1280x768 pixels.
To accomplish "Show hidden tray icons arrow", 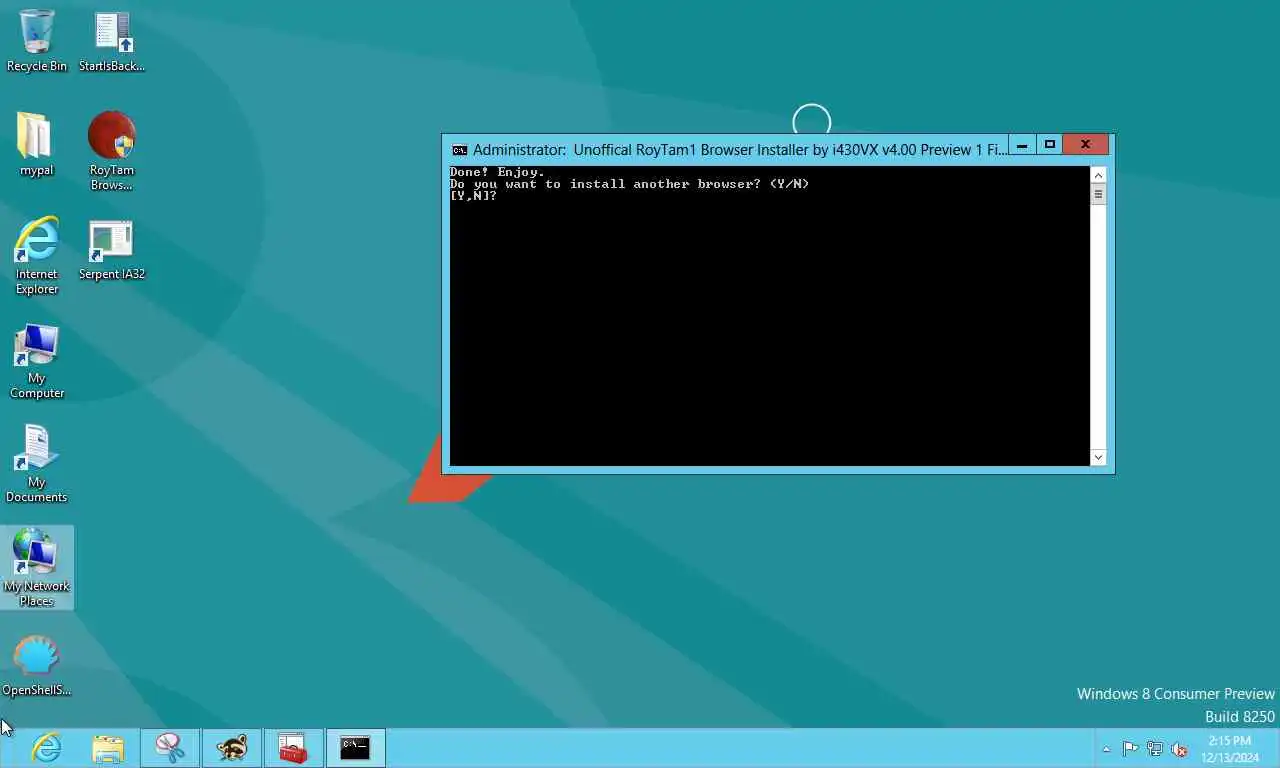I will coord(1106,749).
